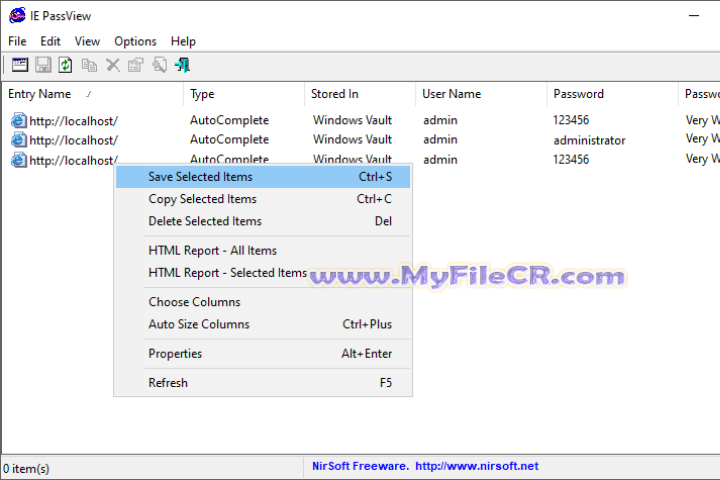Select HTML Report - All Items
The image size is (720, 480).
click(263, 250)
